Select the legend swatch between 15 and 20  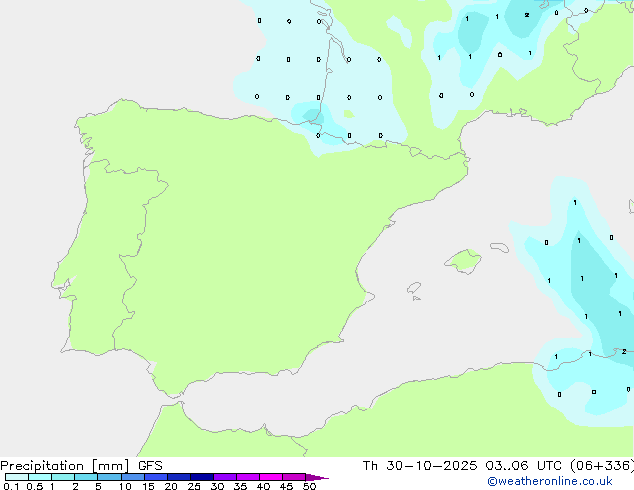point(156,477)
